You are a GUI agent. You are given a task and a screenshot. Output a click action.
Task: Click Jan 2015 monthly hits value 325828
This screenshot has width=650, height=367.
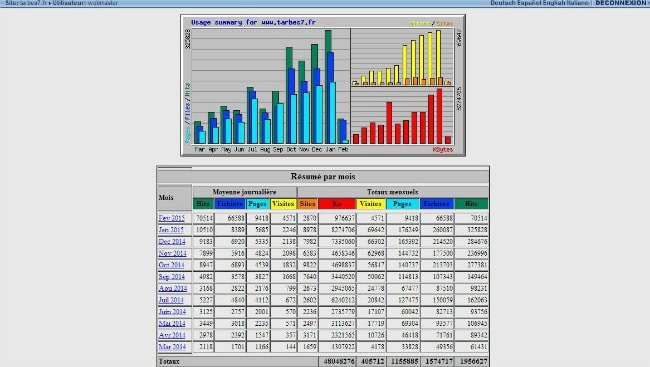tap(477, 230)
